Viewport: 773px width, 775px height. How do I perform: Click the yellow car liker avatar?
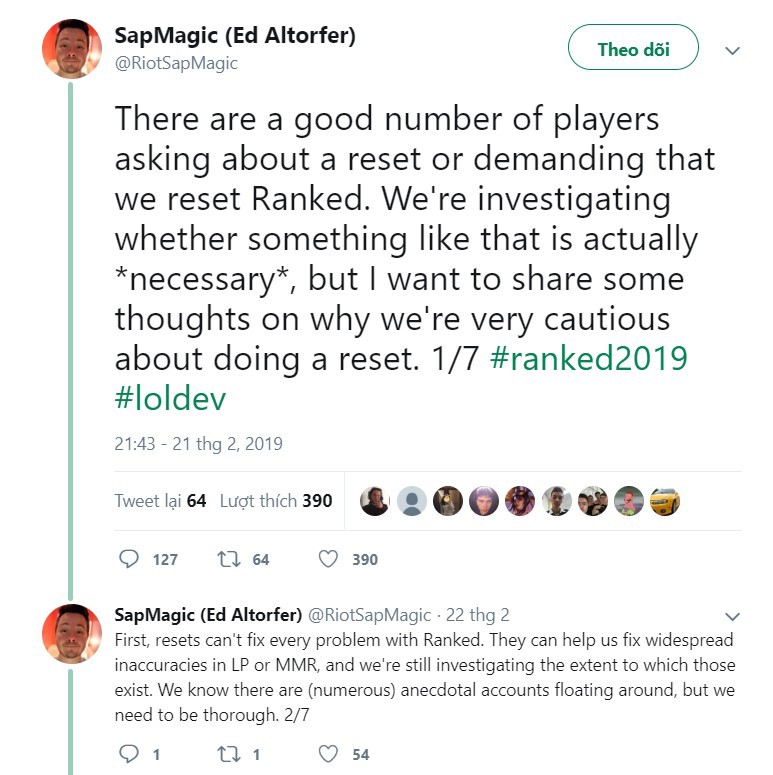pyautogui.click(x=665, y=501)
